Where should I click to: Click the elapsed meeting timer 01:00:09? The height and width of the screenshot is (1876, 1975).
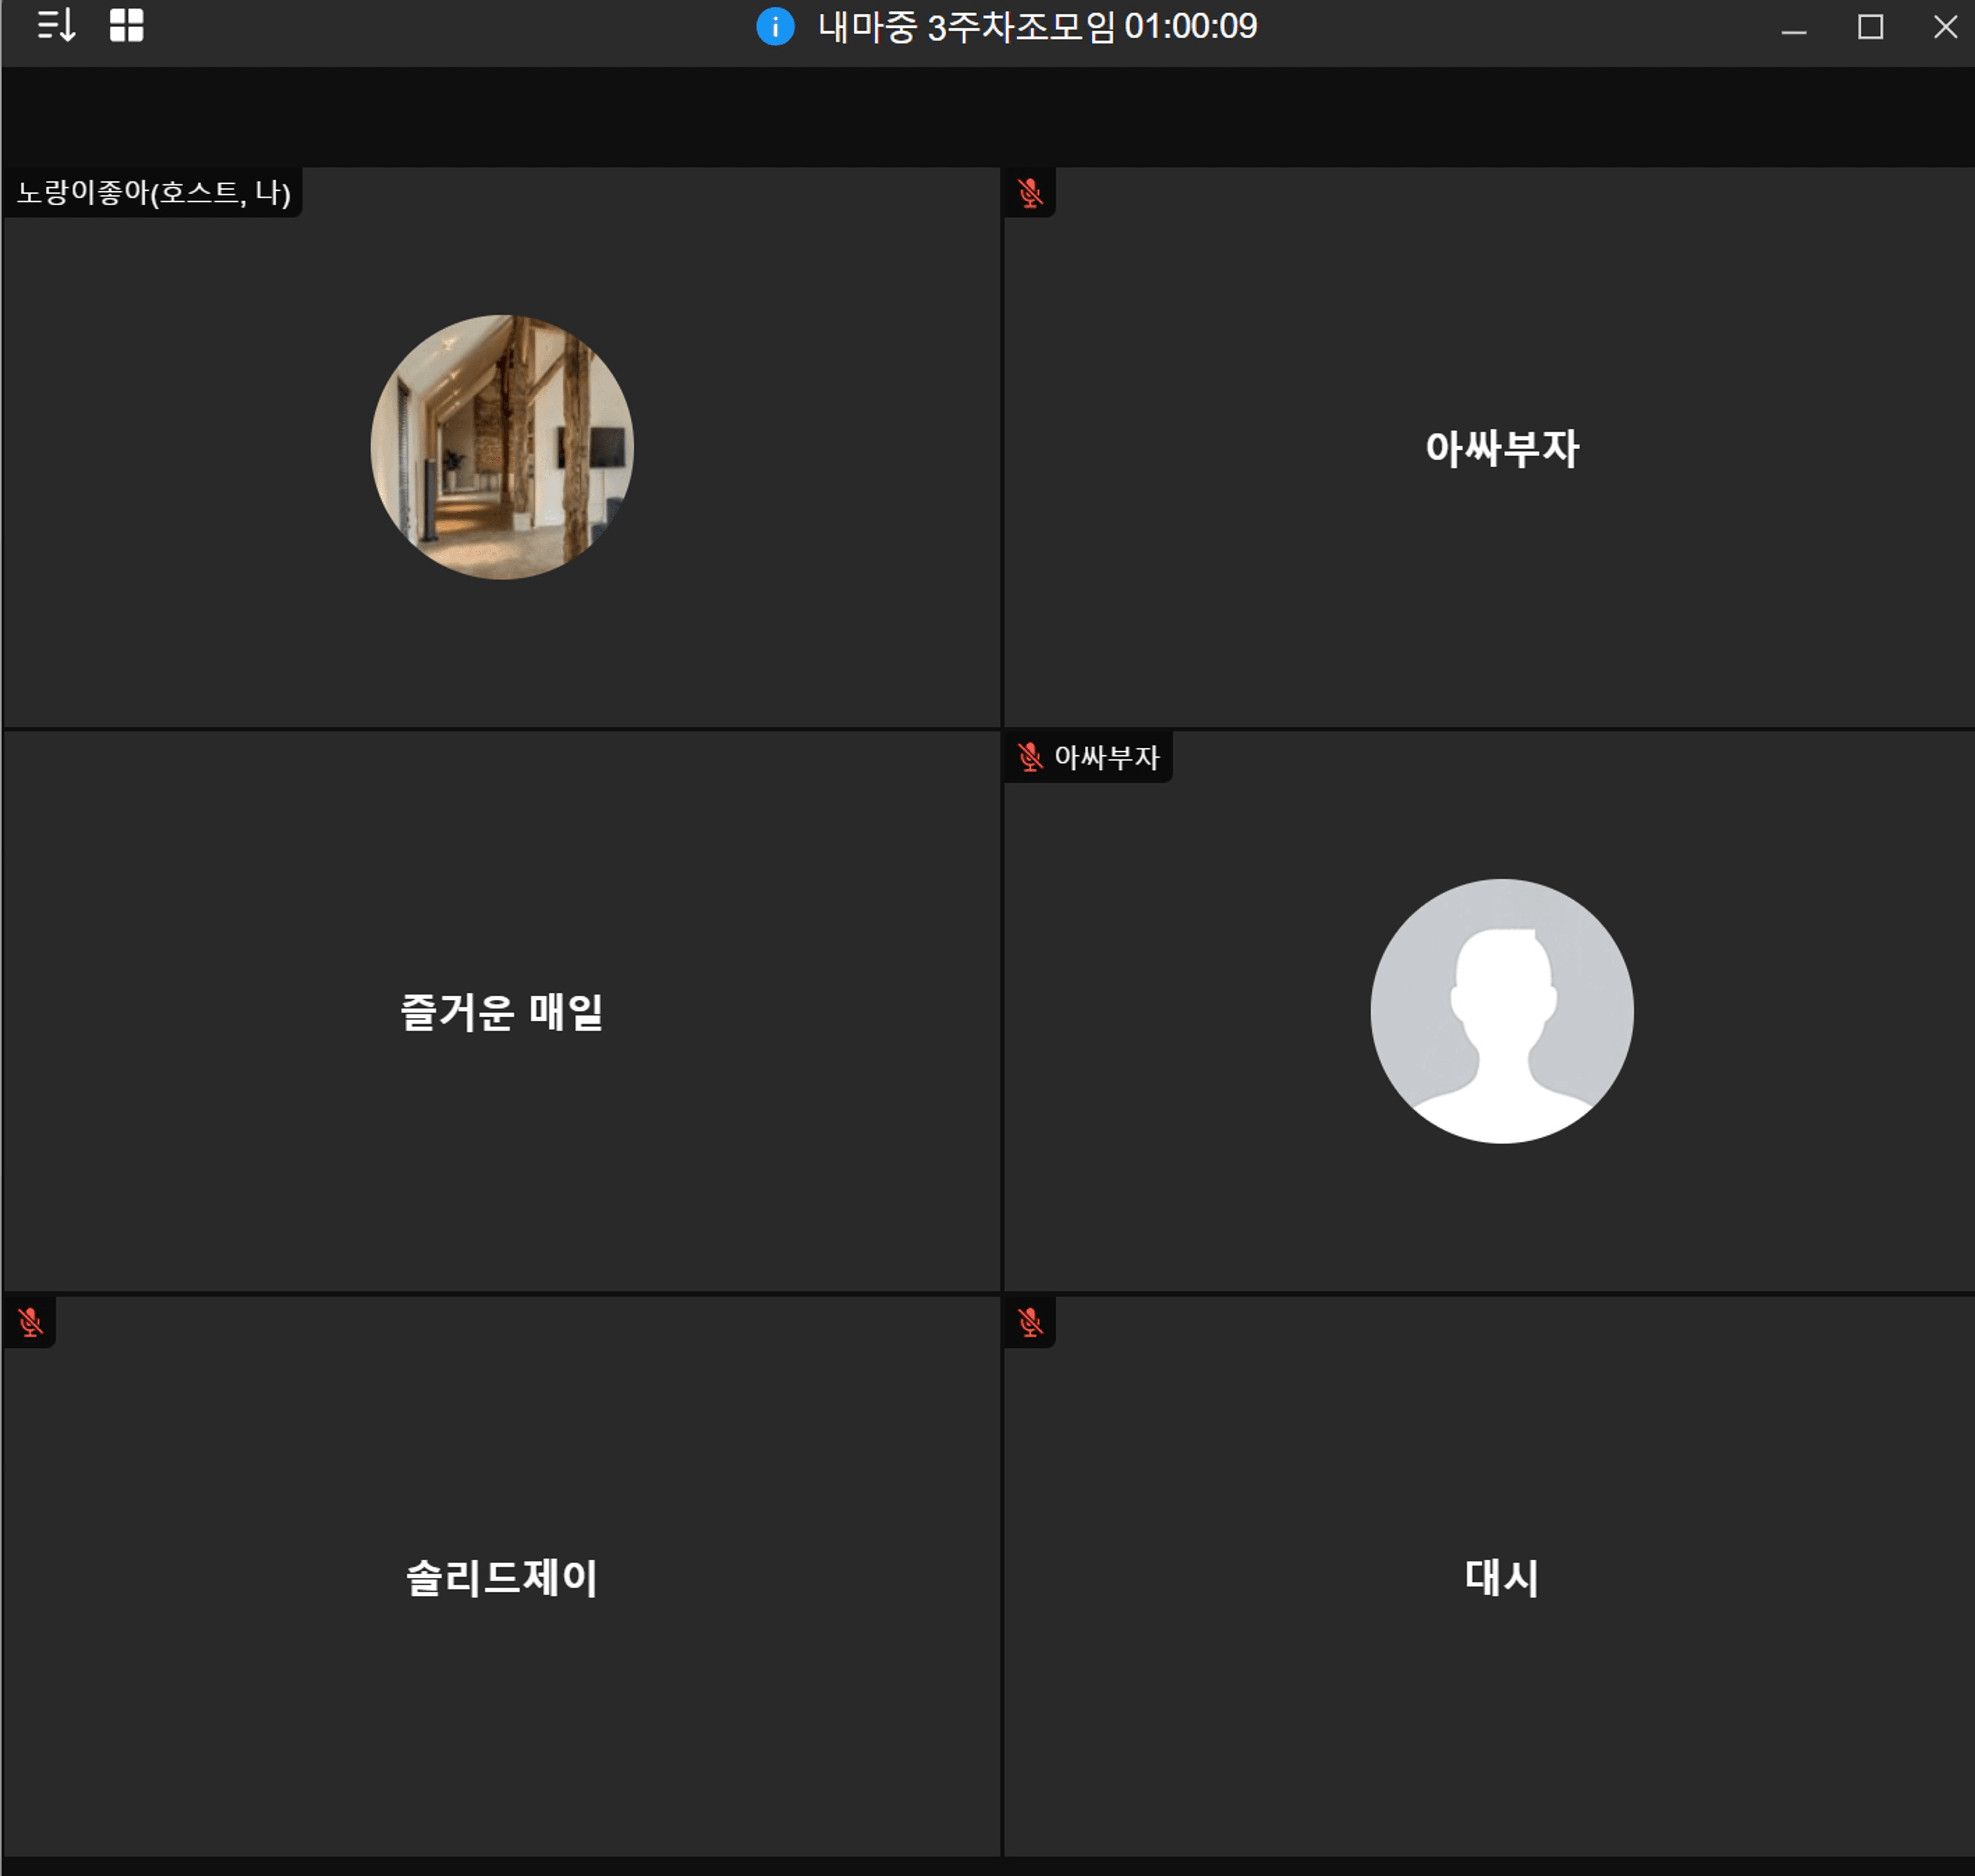(x=1190, y=26)
